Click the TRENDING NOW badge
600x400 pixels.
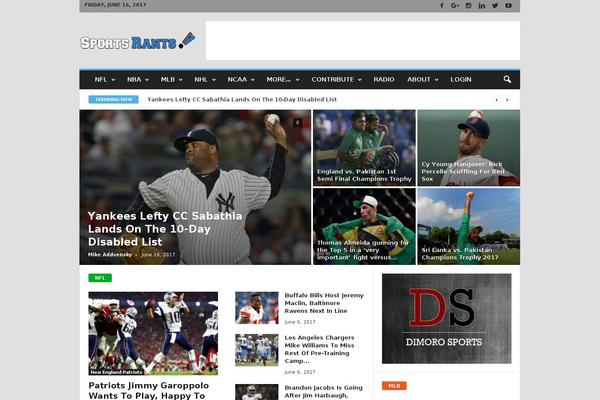(x=113, y=100)
